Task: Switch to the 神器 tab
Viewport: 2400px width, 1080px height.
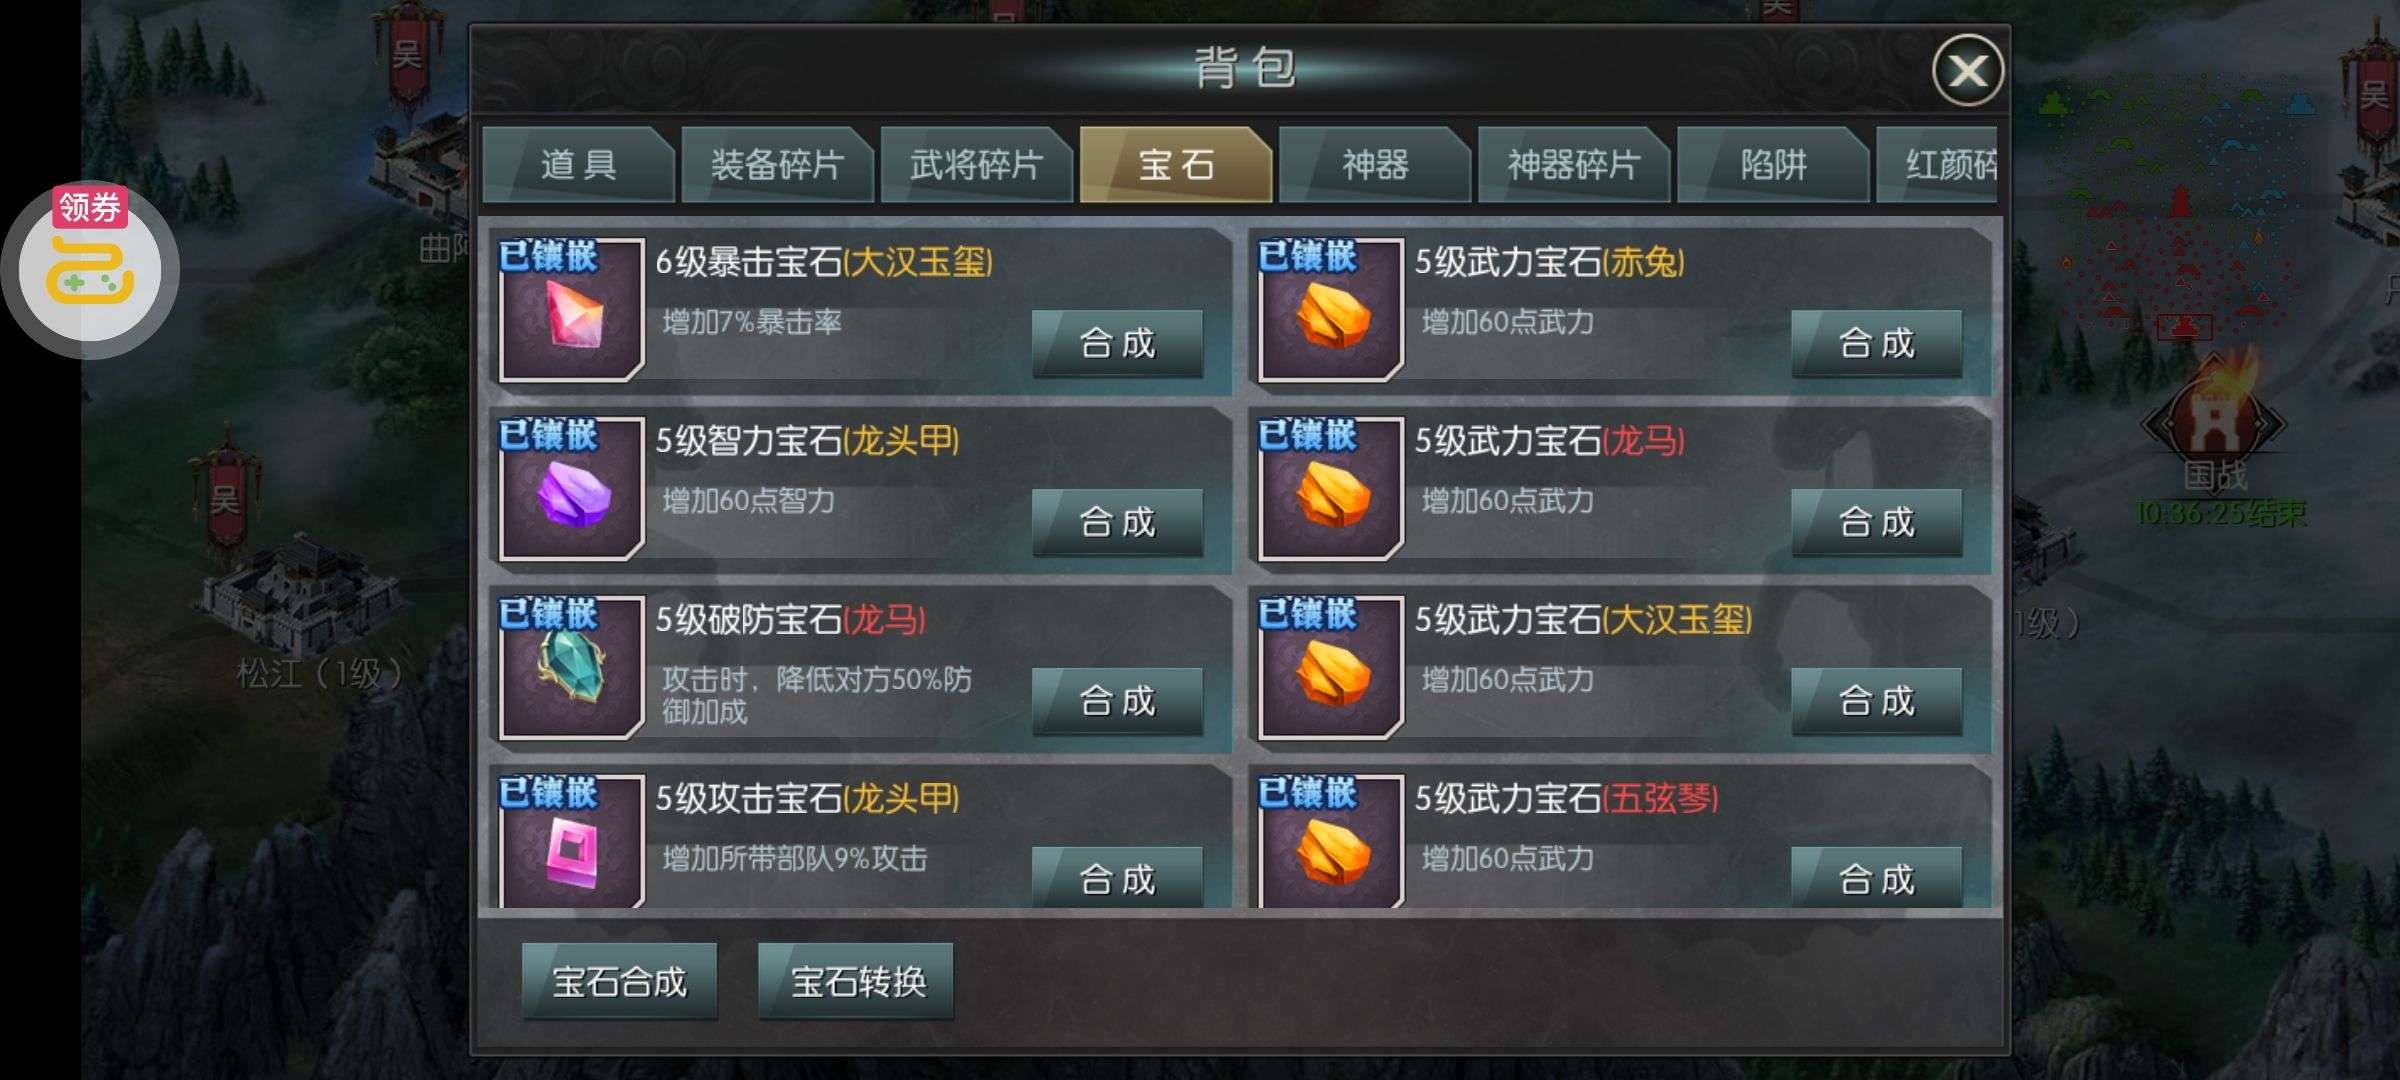Action: [1374, 164]
